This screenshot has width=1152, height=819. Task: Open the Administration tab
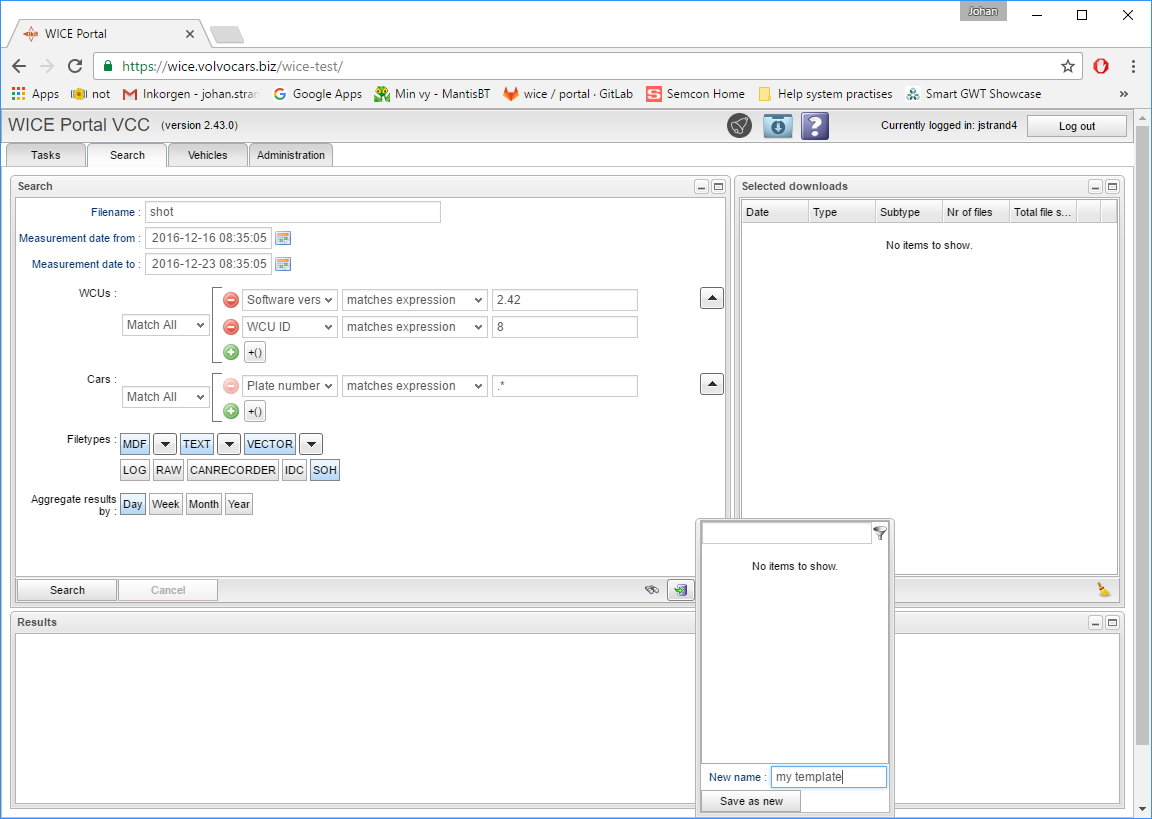tap(291, 155)
